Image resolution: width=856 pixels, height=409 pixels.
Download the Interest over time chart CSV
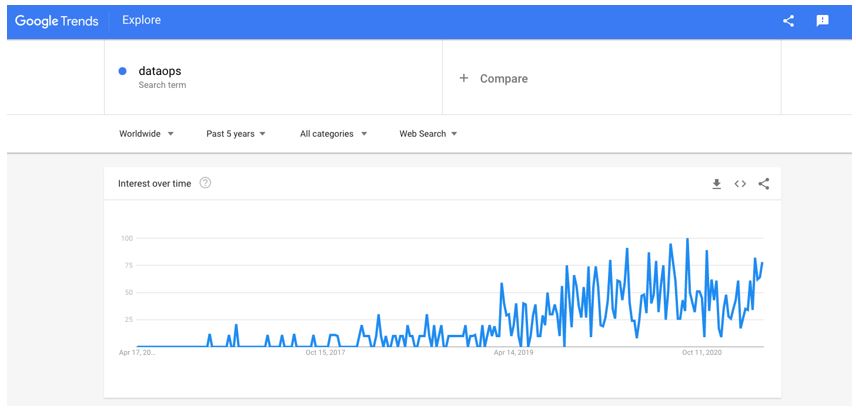pos(717,184)
